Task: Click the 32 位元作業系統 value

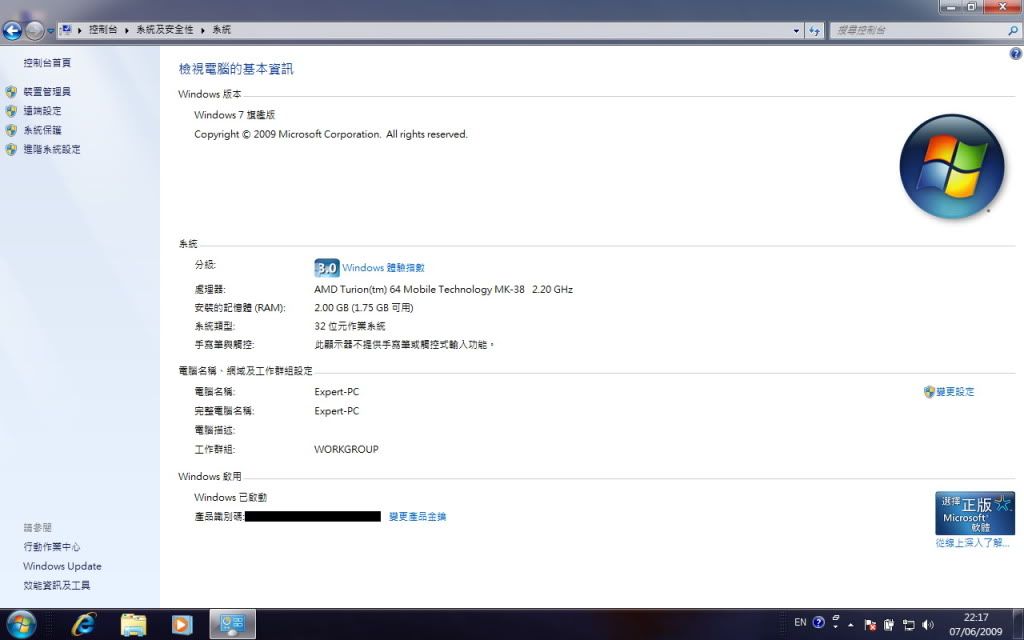Action: click(349, 326)
